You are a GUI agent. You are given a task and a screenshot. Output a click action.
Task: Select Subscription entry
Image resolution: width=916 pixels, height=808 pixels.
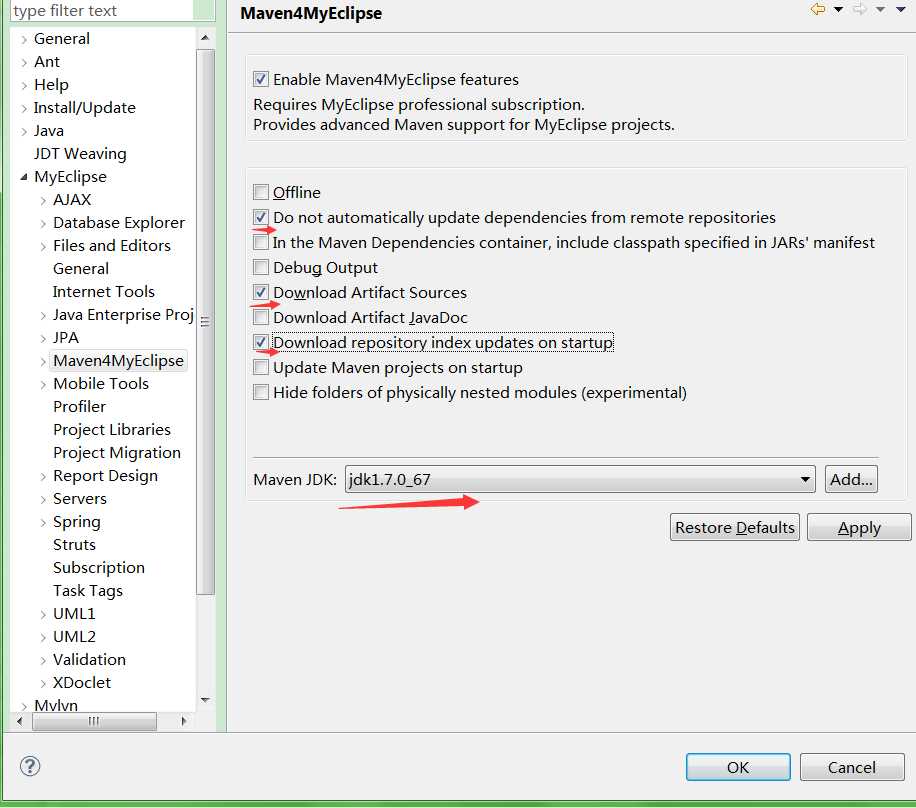(99, 568)
